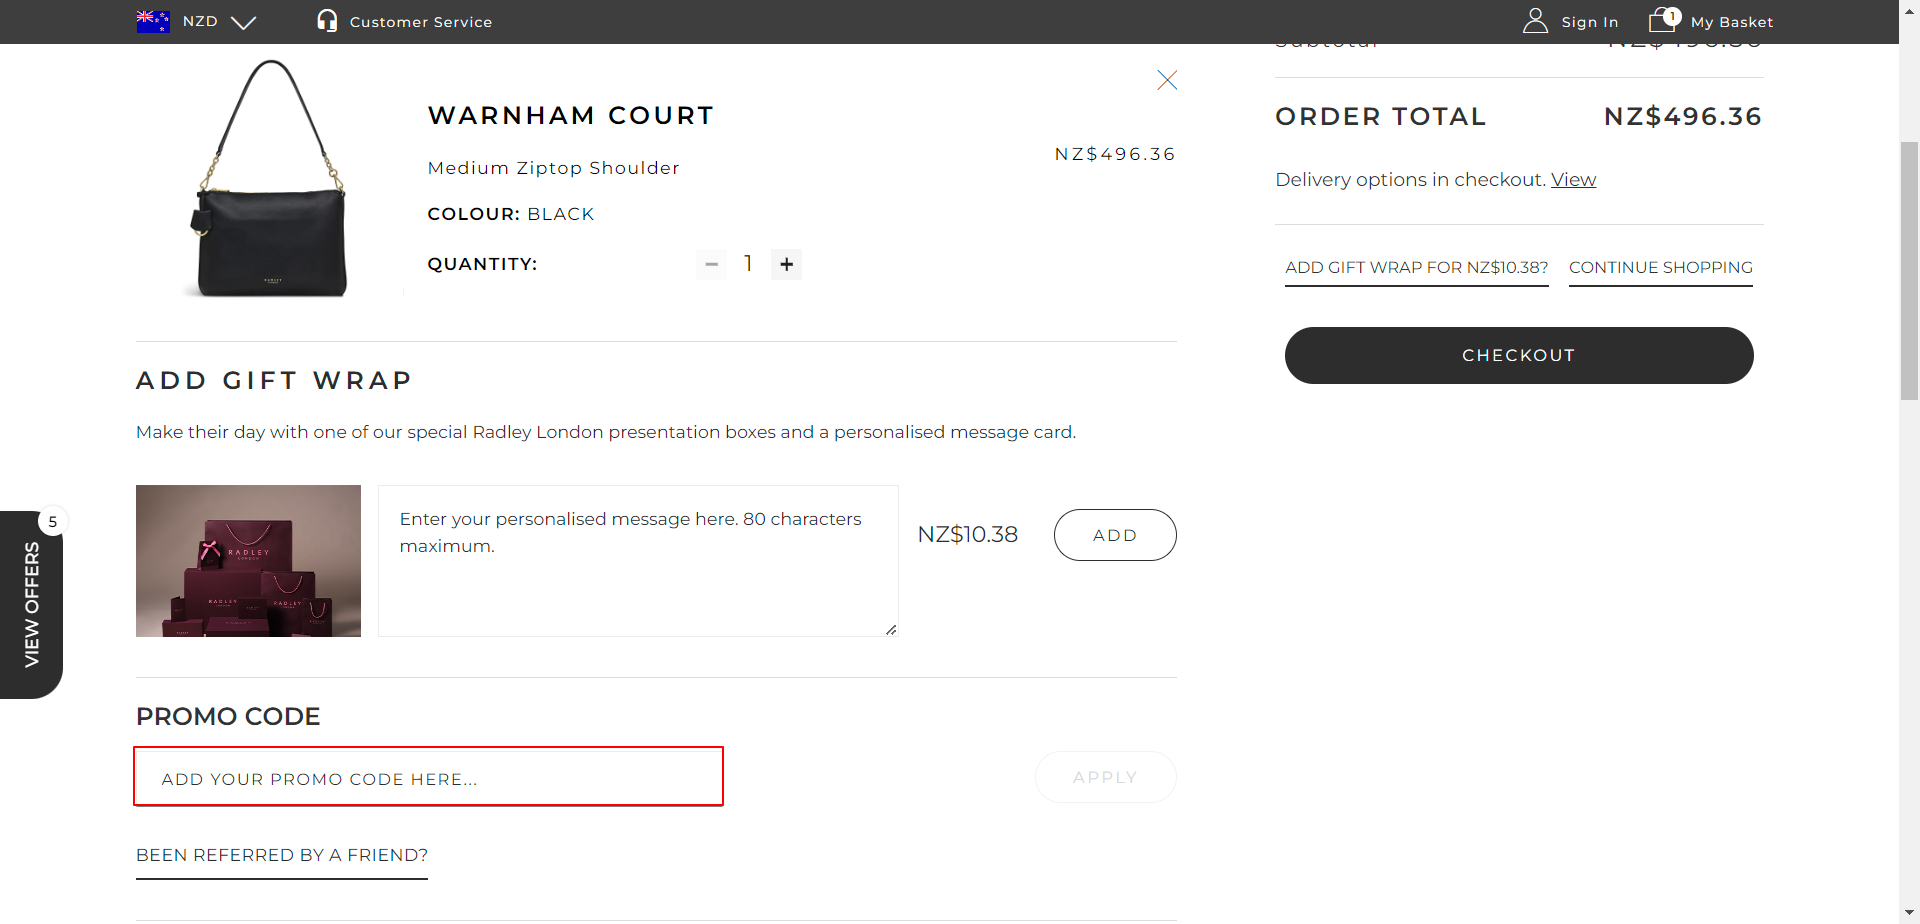Click the promo code input field
Image resolution: width=1920 pixels, height=924 pixels.
pyautogui.click(x=428, y=776)
